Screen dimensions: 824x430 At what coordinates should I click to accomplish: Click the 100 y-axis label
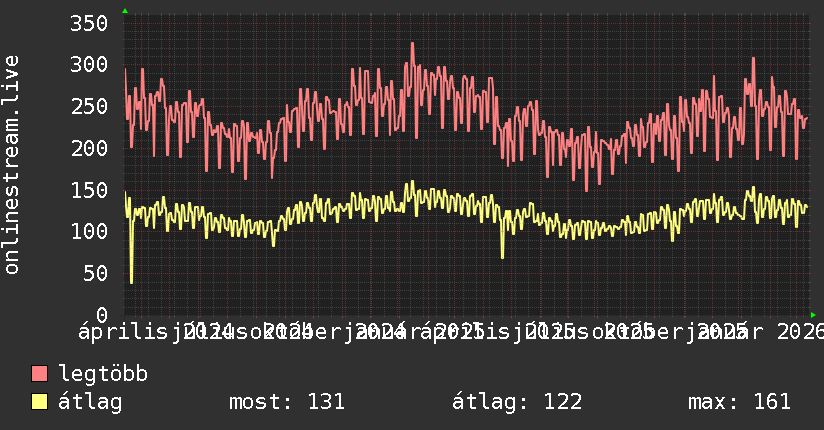[x=89, y=231]
